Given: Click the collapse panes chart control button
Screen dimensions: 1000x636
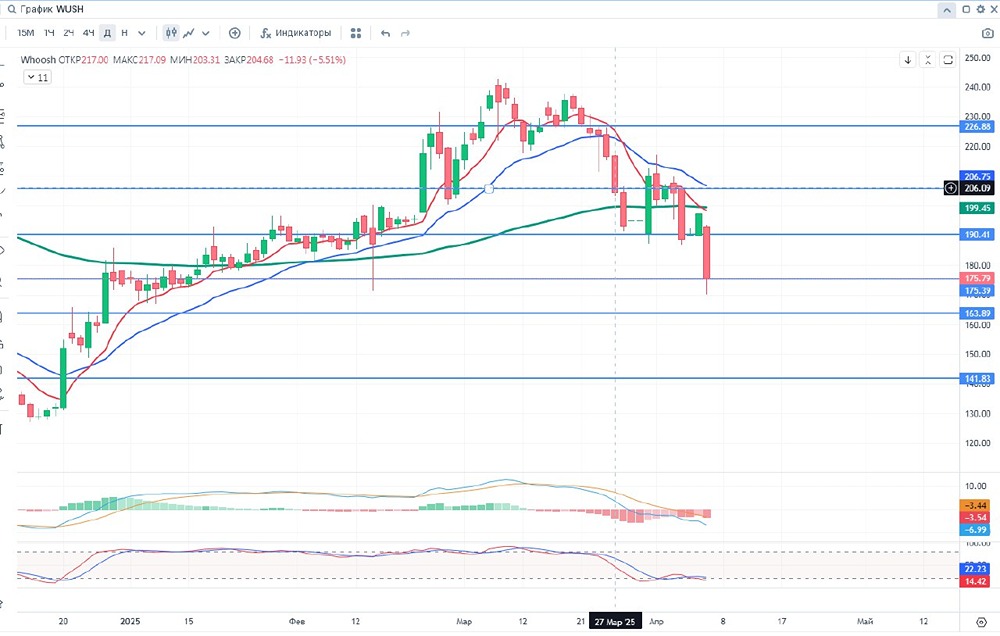Looking at the screenshot, I should click(x=928, y=60).
